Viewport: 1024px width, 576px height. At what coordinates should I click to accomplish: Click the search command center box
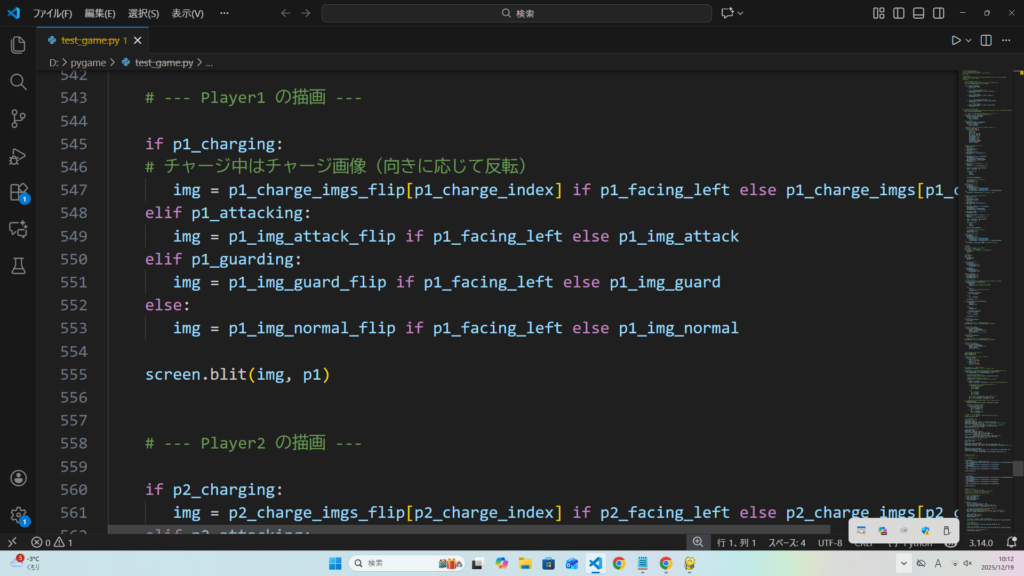click(516, 13)
